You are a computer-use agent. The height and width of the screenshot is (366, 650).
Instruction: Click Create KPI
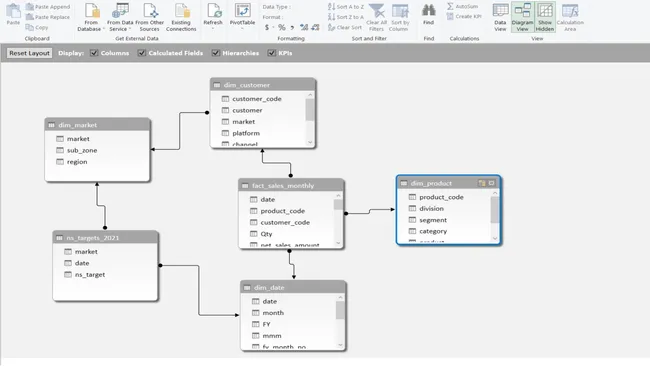coord(464,17)
